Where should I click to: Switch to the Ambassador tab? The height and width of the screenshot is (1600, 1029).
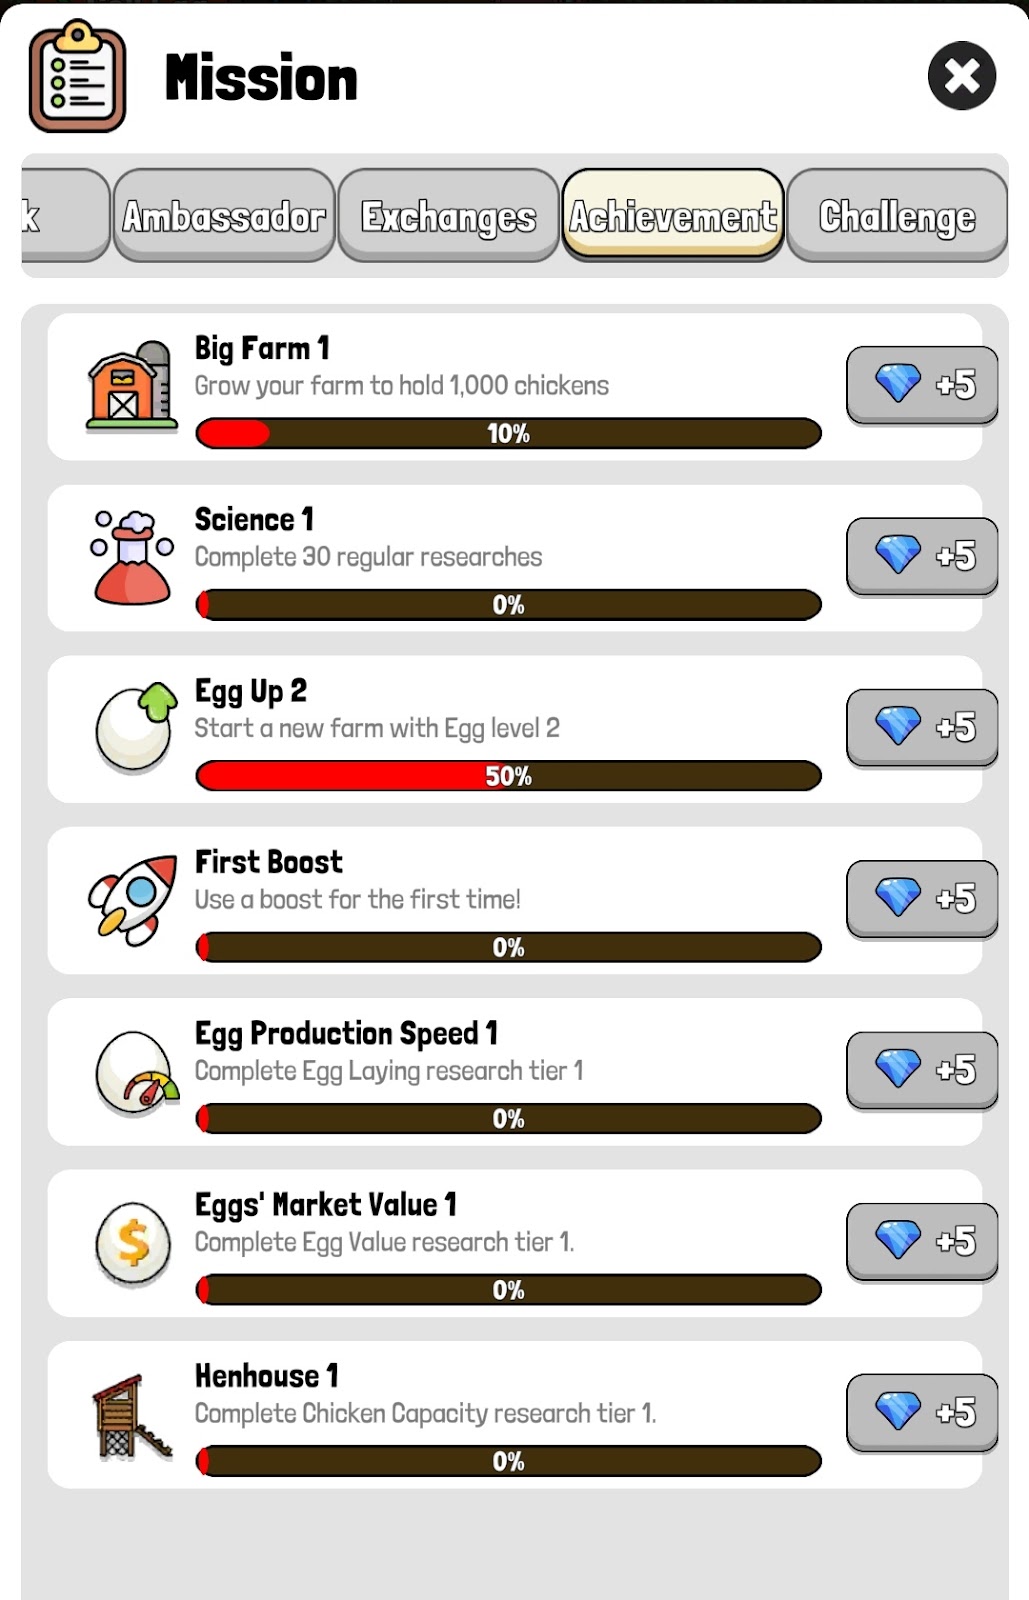pos(224,216)
